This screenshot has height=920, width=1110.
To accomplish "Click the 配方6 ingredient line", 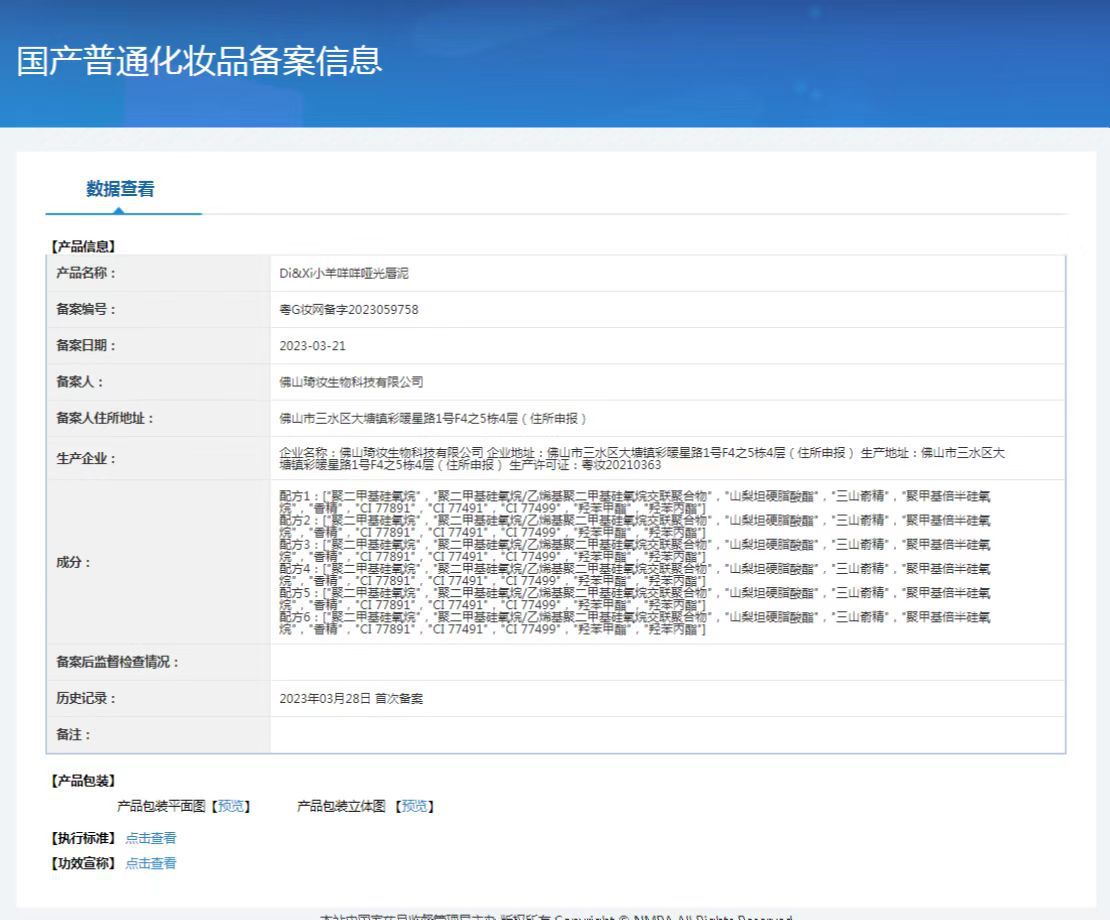I will click(x=635, y=623).
